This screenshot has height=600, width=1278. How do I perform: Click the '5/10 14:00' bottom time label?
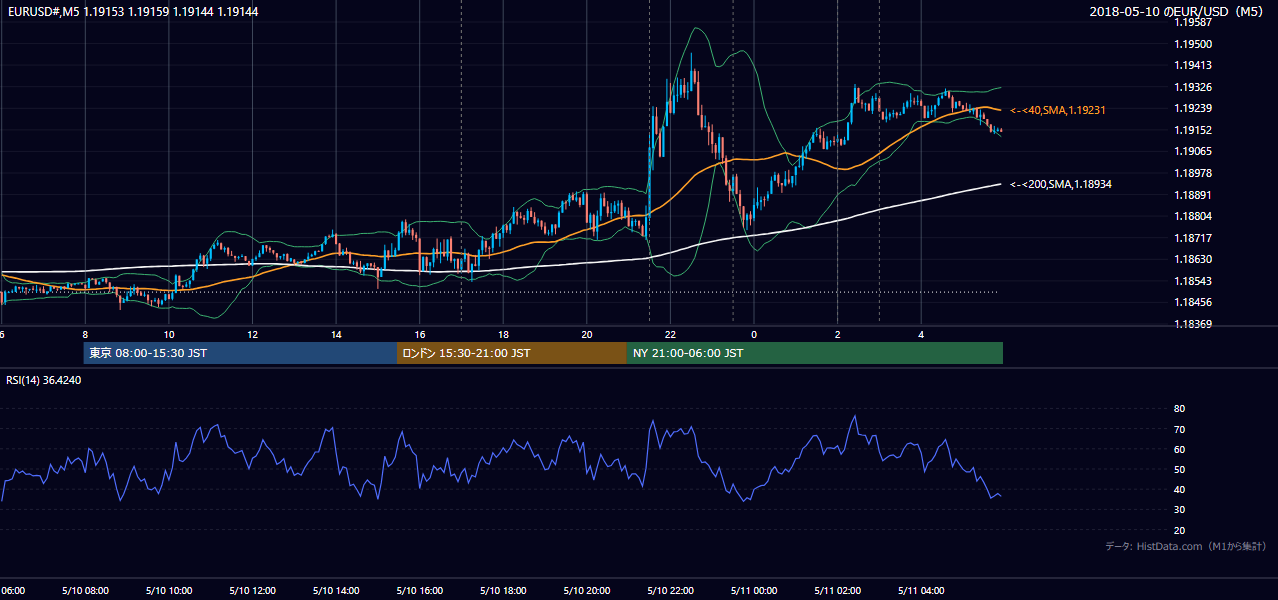click(336, 591)
